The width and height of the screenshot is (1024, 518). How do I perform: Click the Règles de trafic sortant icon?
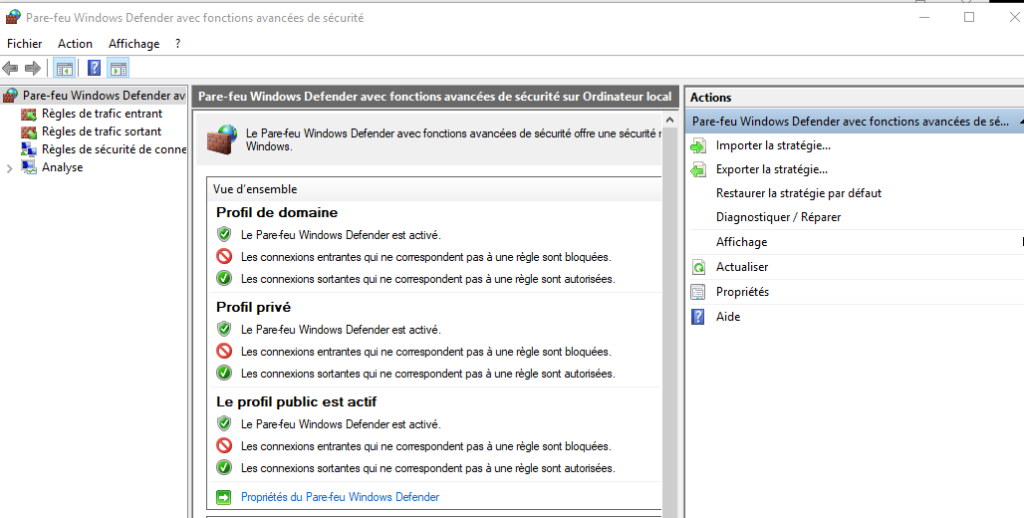29,132
